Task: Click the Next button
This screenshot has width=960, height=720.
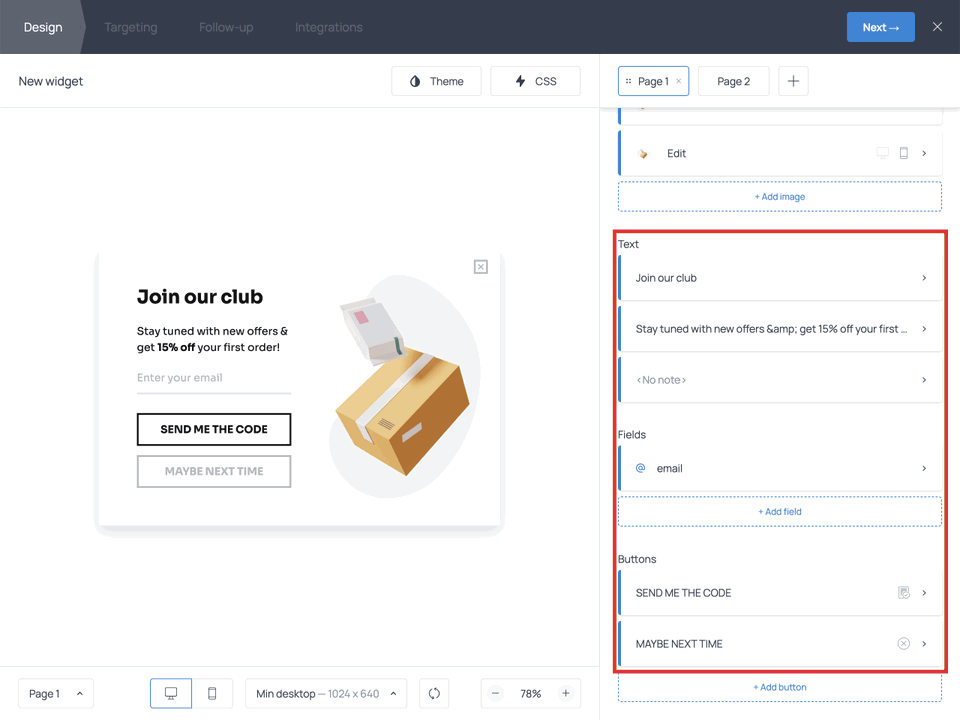Action: tap(880, 27)
